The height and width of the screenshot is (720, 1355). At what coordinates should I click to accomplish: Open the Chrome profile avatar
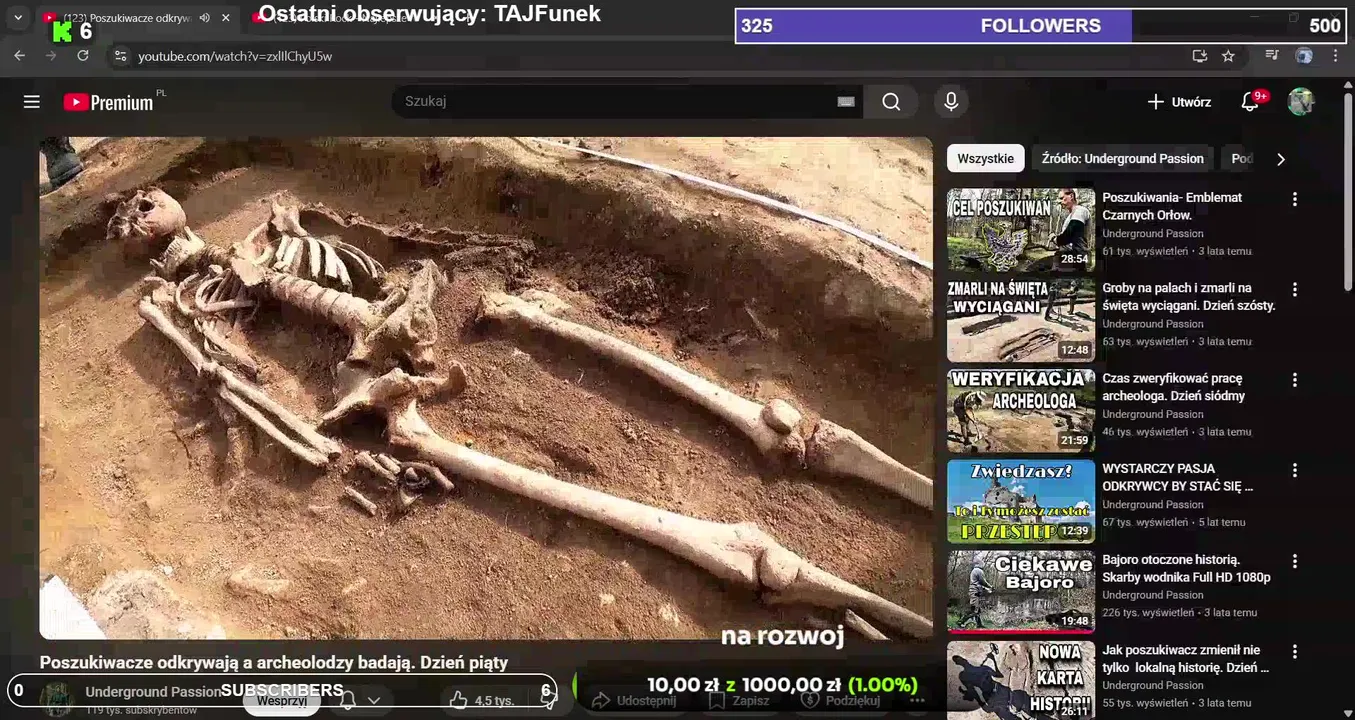pyautogui.click(x=1304, y=56)
